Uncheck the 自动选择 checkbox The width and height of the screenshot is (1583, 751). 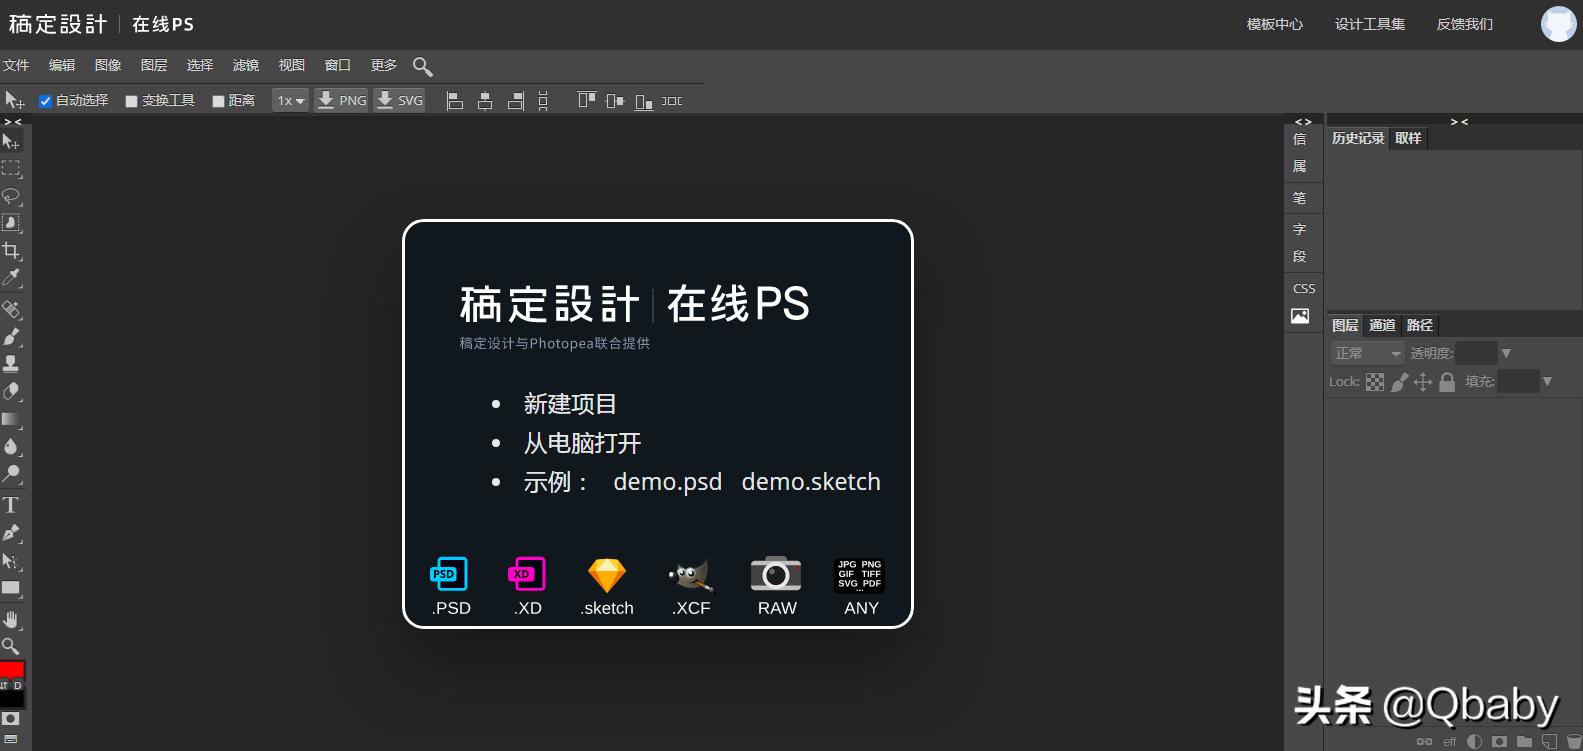point(45,101)
